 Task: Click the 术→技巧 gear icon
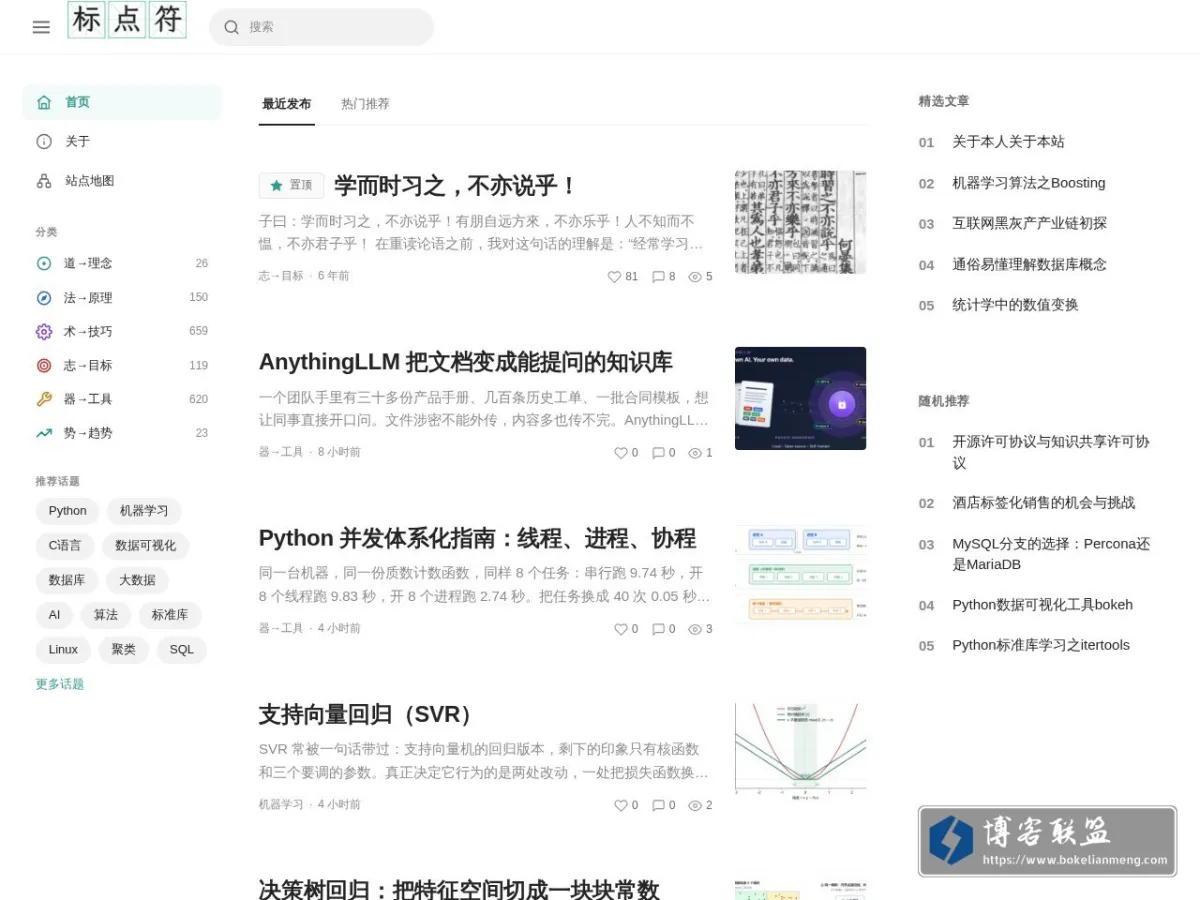(x=44, y=331)
